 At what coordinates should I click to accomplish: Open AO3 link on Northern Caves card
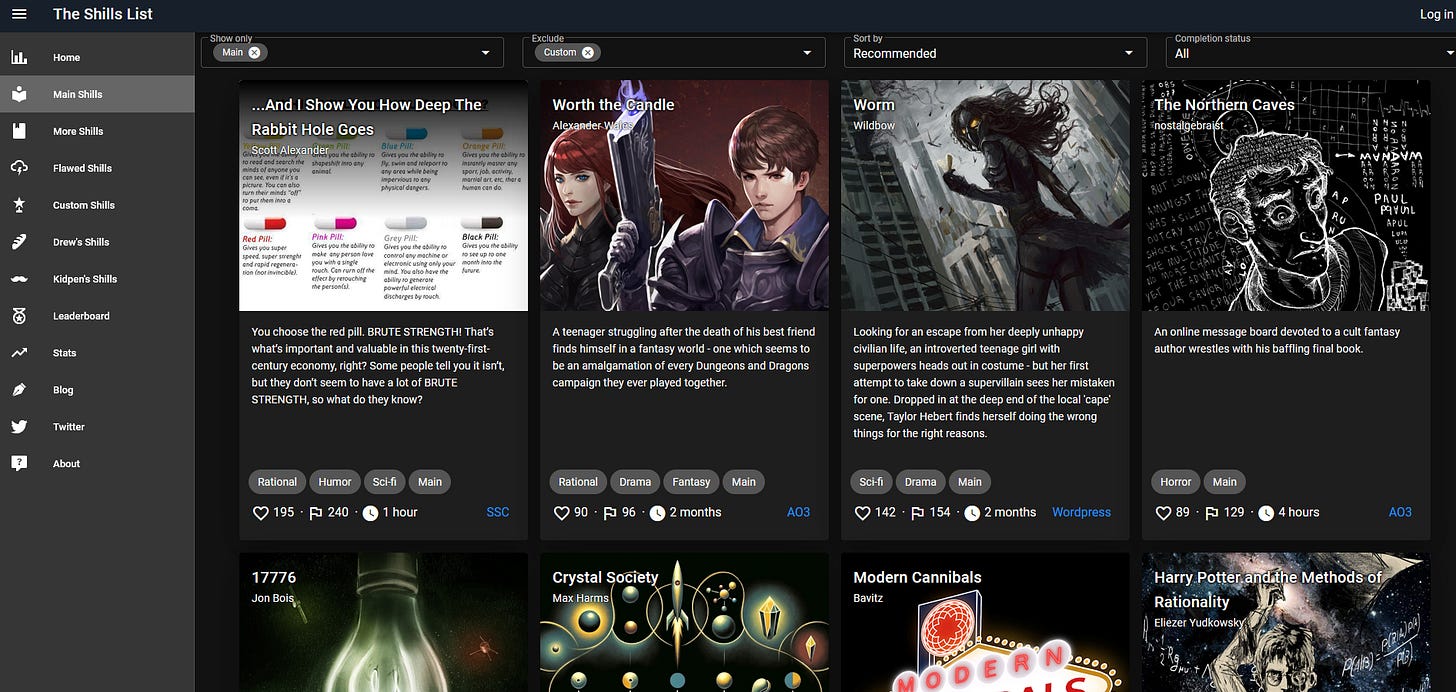(x=1400, y=512)
